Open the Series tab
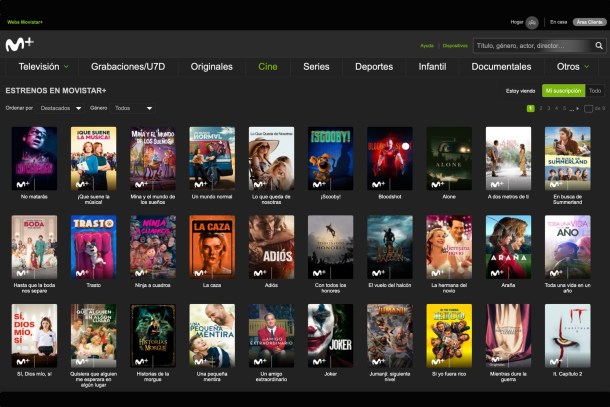The width and height of the screenshot is (610, 407). (316, 67)
